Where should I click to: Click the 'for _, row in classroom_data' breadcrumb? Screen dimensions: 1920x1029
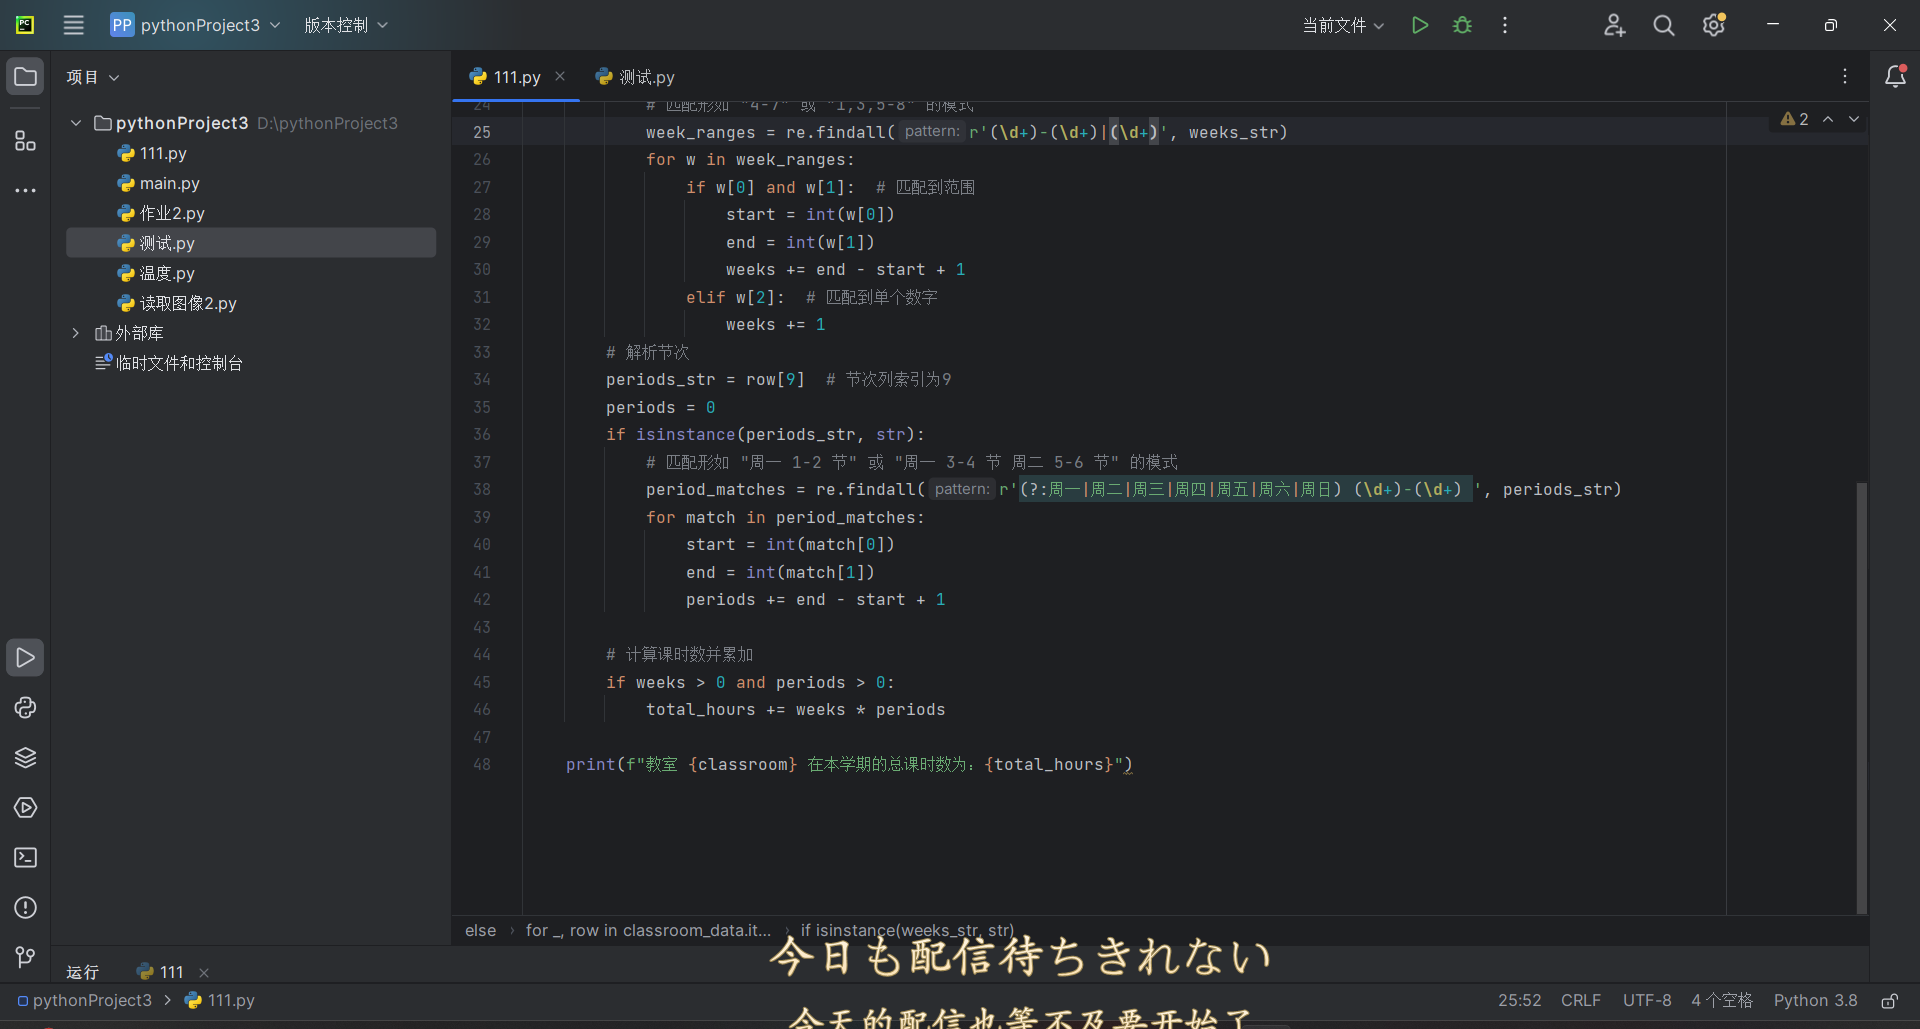tap(648, 931)
